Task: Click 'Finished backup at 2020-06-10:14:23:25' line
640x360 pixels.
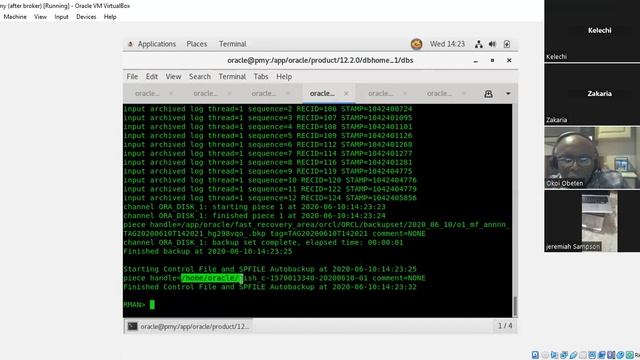Action: (x=208, y=251)
